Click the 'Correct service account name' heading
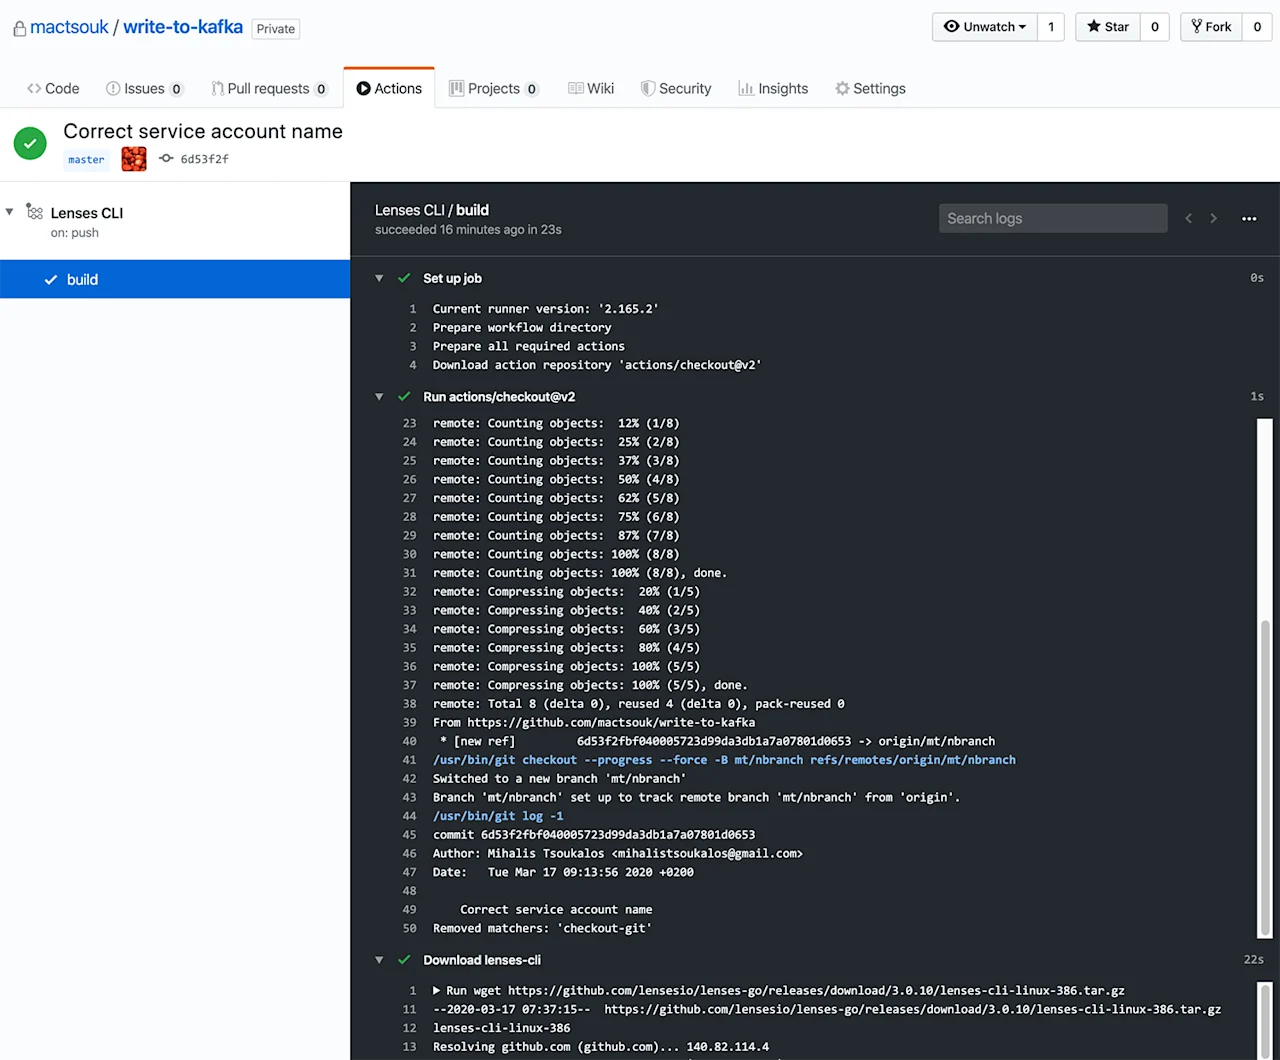 coord(203,131)
